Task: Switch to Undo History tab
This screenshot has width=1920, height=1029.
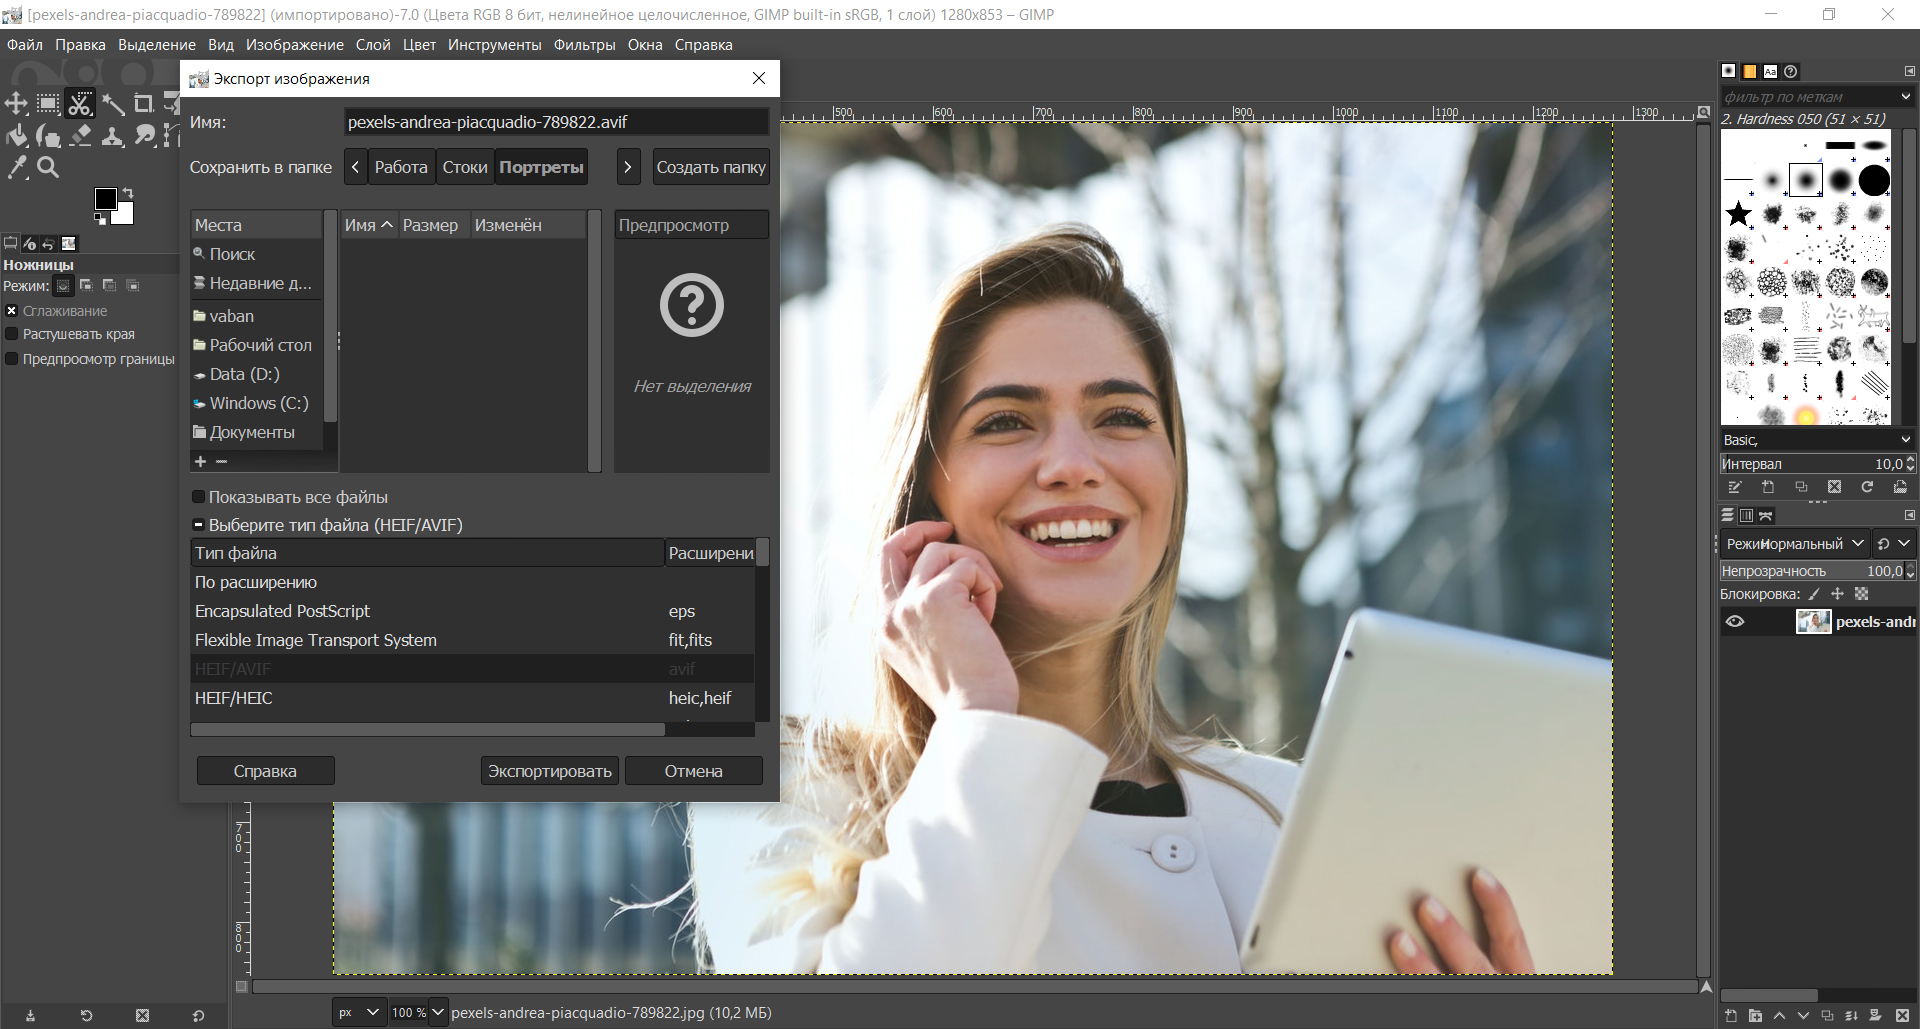Action: click(48, 243)
